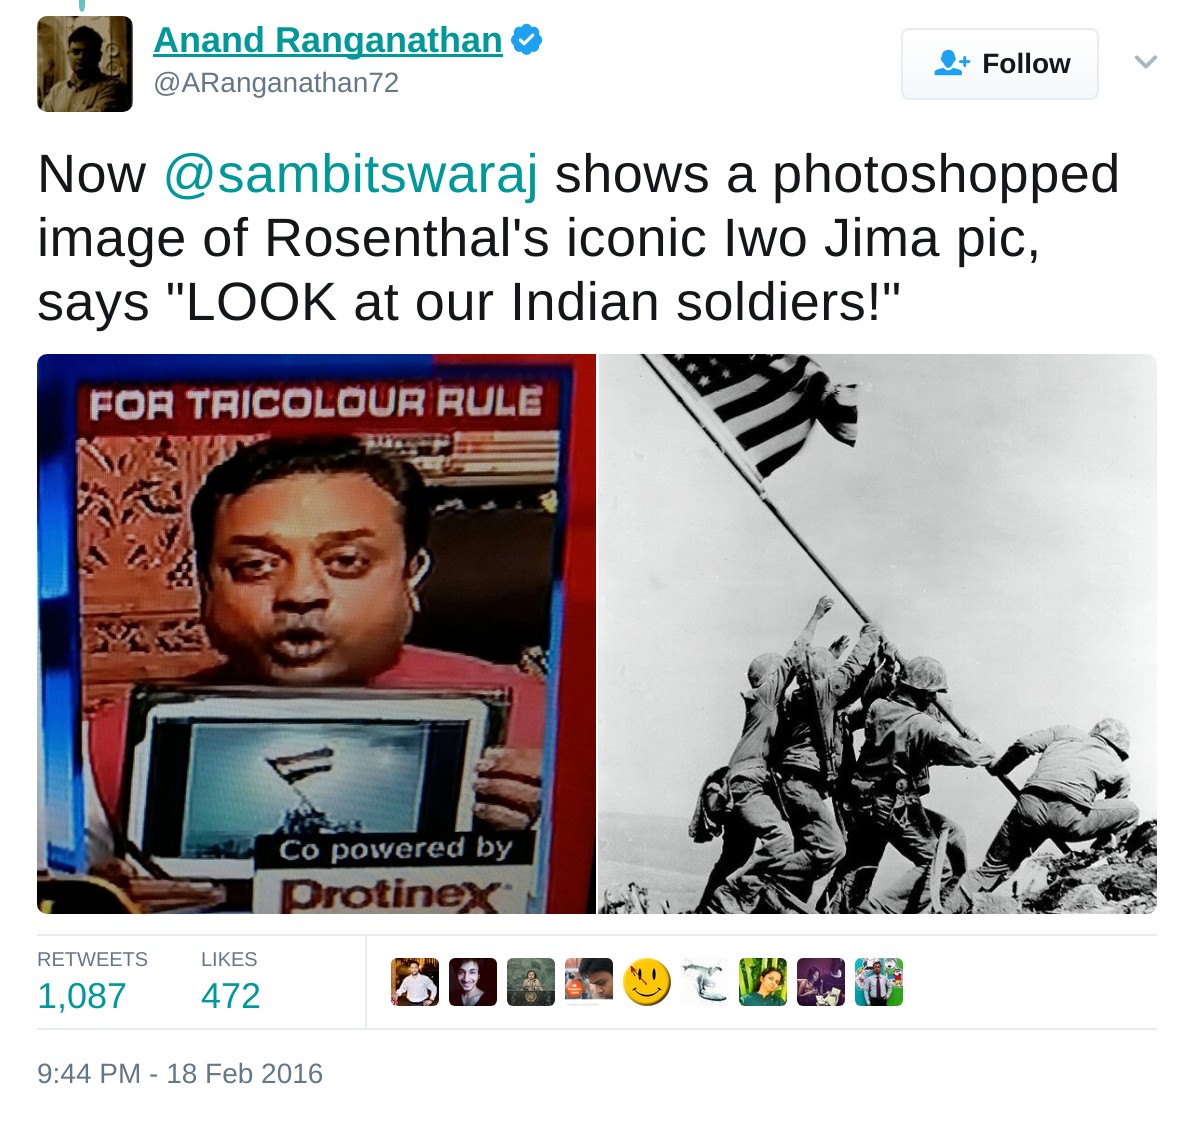Open the @ARanganathan72 handle
This screenshot has height=1123, width=1196.
click(276, 82)
